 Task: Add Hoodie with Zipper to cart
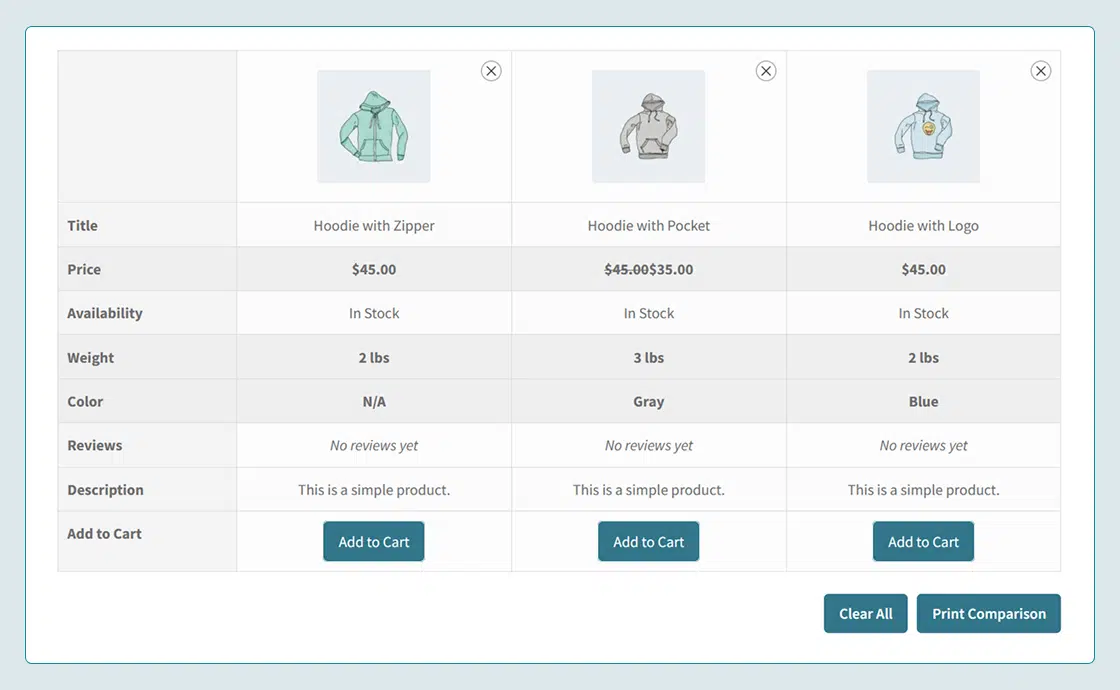pyautogui.click(x=374, y=542)
